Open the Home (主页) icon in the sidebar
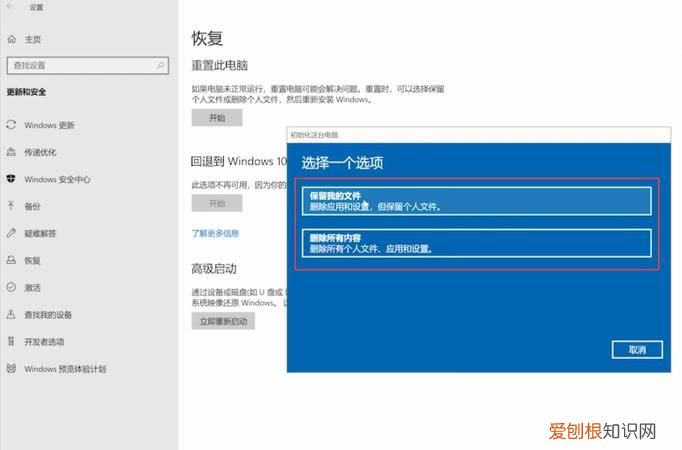This screenshot has width=682, height=450. pyautogui.click(x=12, y=39)
